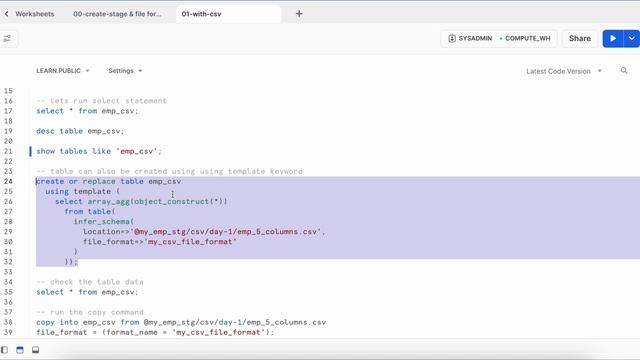Click the comment 'run the copy command'

(x=90, y=312)
